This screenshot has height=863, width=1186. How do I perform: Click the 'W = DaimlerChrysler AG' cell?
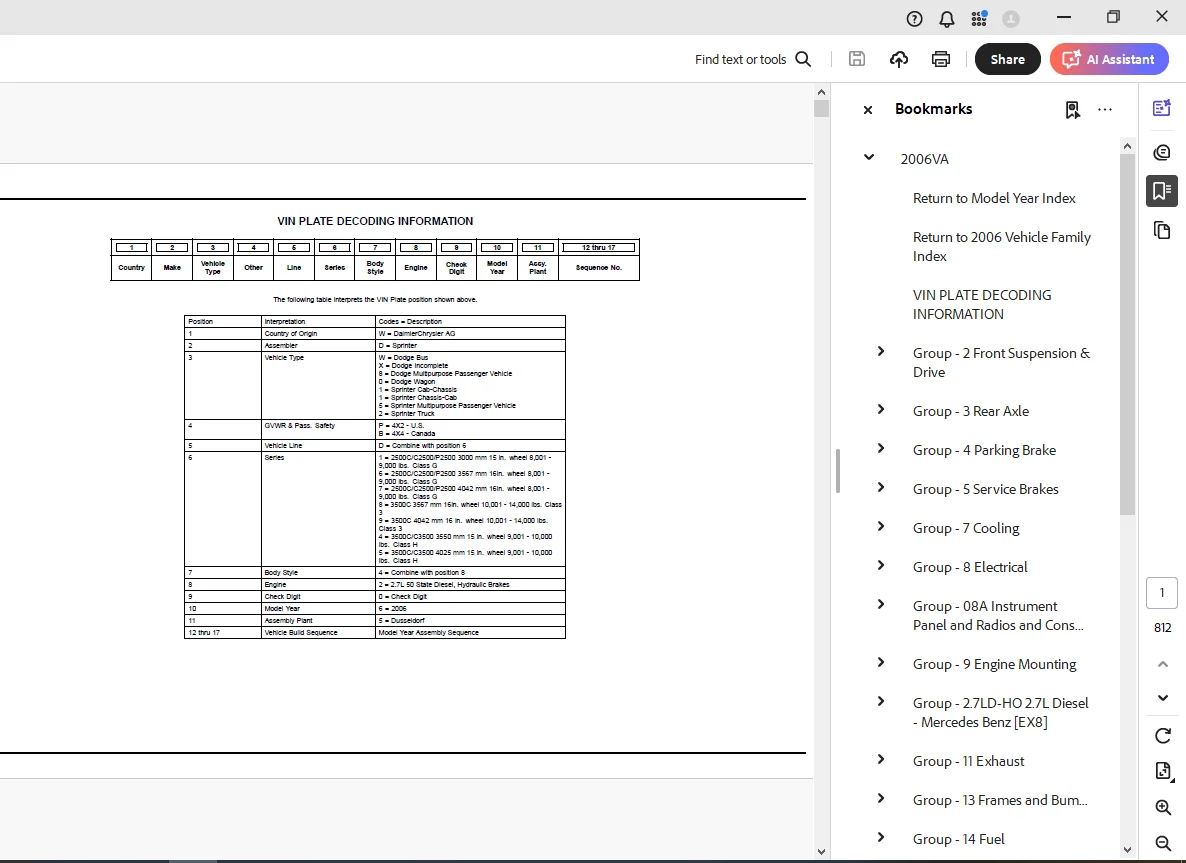pyautogui.click(x=470, y=333)
